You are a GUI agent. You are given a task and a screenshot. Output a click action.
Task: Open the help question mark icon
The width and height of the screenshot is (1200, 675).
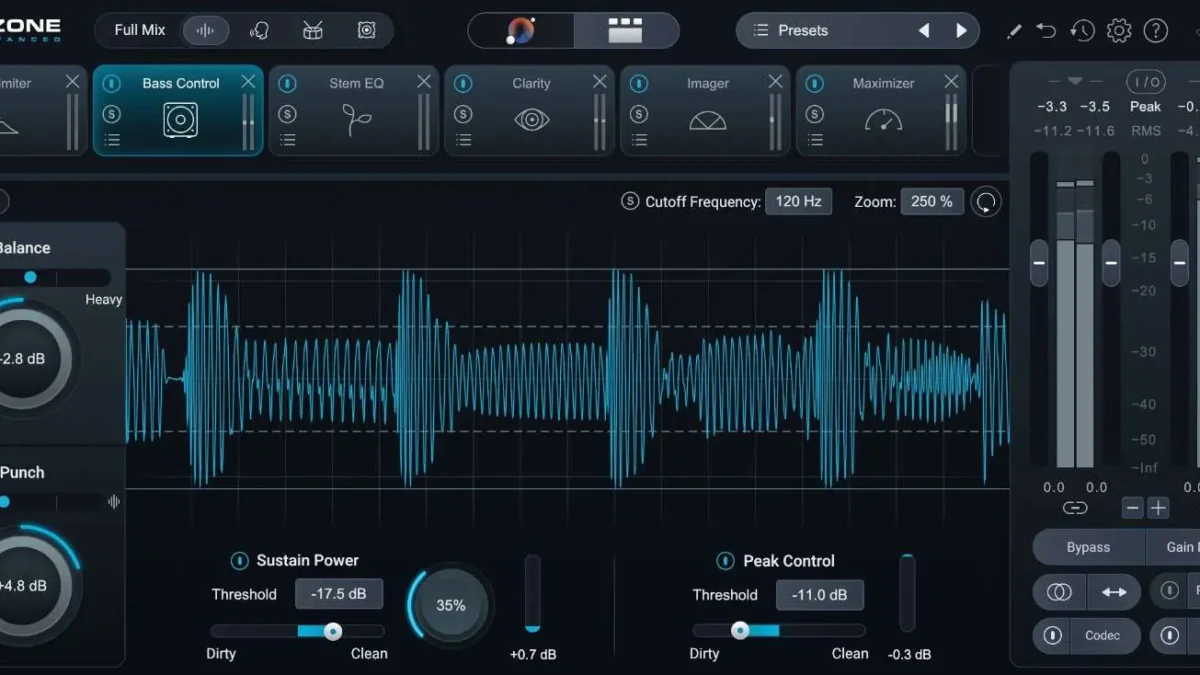pyautogui.click(x=1155, y=31)
